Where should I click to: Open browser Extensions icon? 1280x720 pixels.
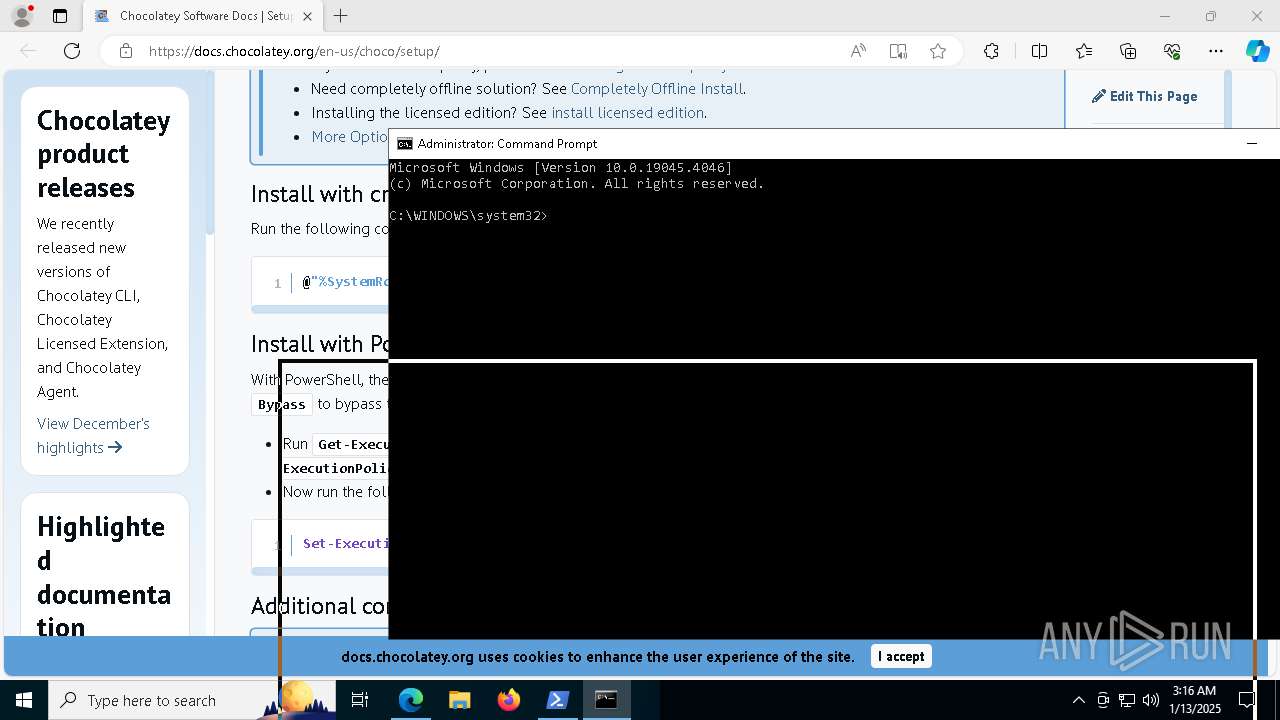tap(991, 51)
